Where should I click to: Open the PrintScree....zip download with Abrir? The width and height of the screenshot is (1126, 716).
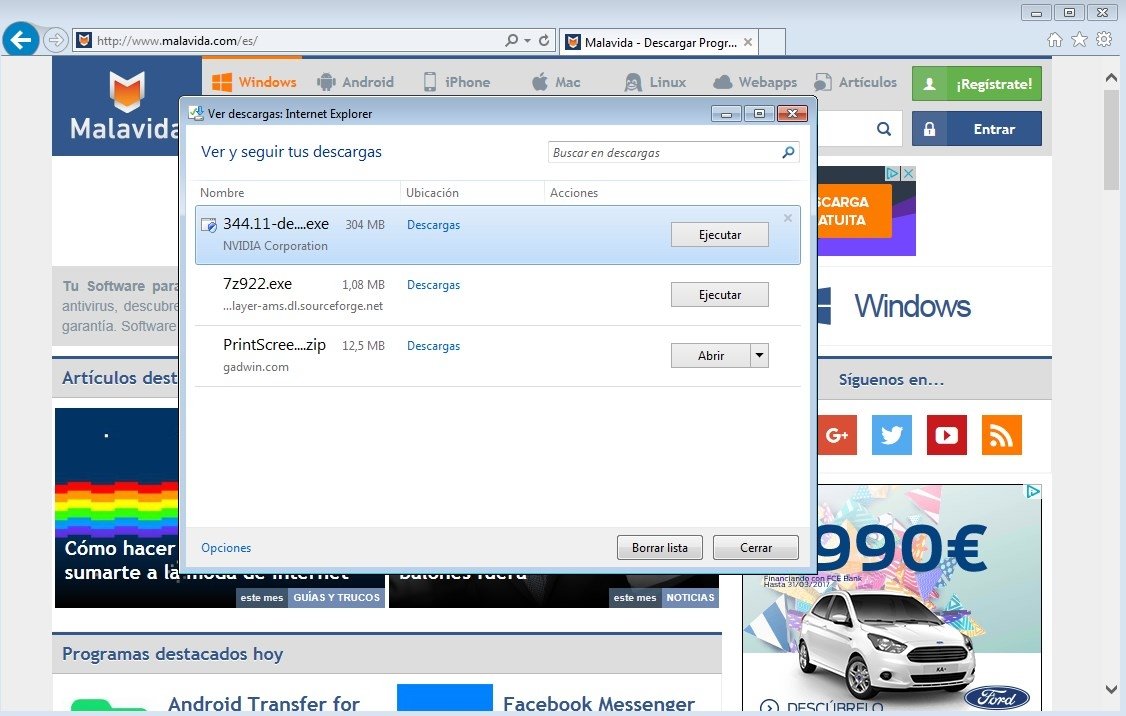coord(711,355)
